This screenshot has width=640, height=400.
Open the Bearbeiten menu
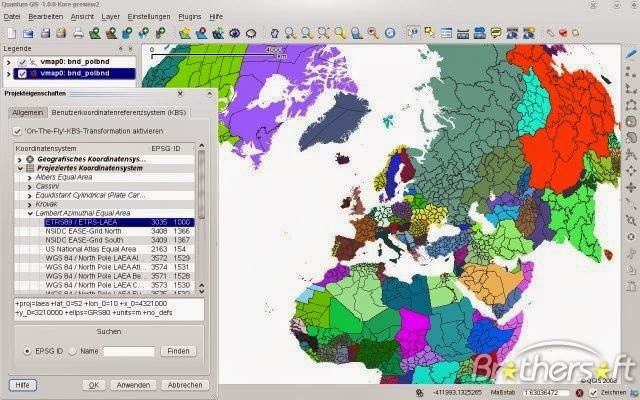click(46, 17)
